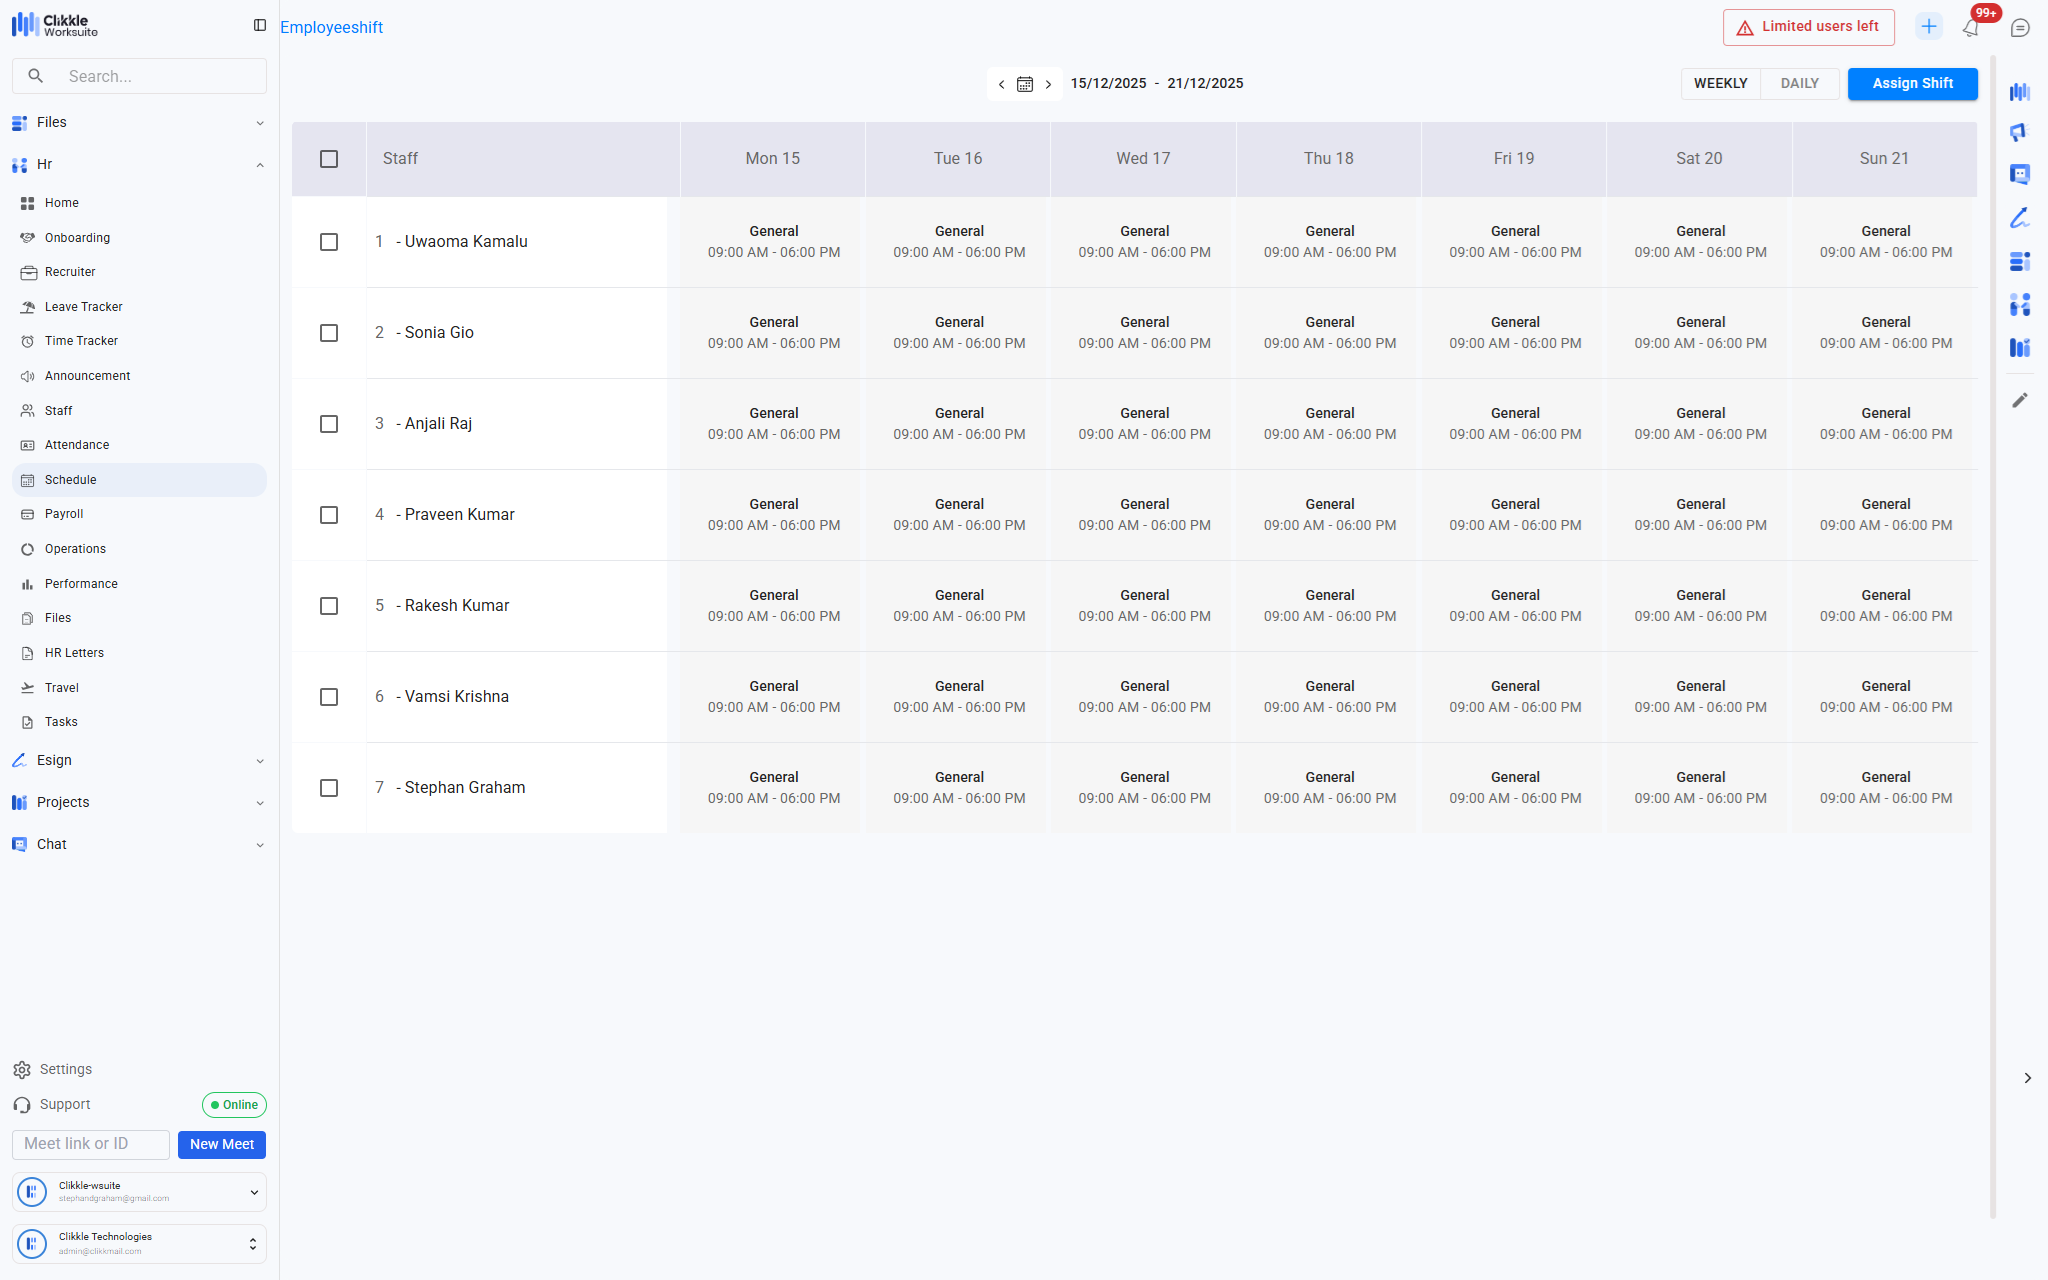Image resolution: width=2048 pixels, height=1280 pixels.
Task: Go to the previous week arrow
Action: [x=1001, y=84]
